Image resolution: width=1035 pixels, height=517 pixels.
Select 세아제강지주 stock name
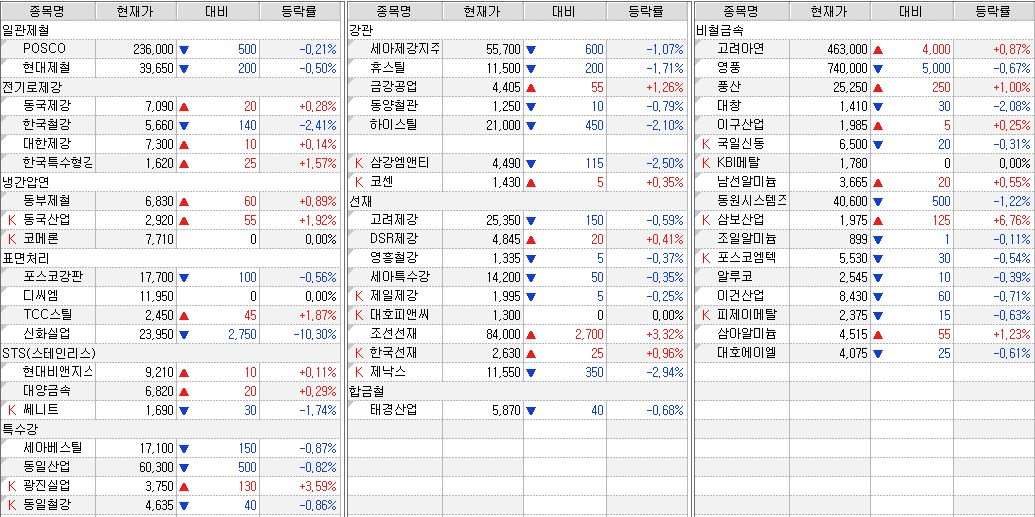click(405, 49)
